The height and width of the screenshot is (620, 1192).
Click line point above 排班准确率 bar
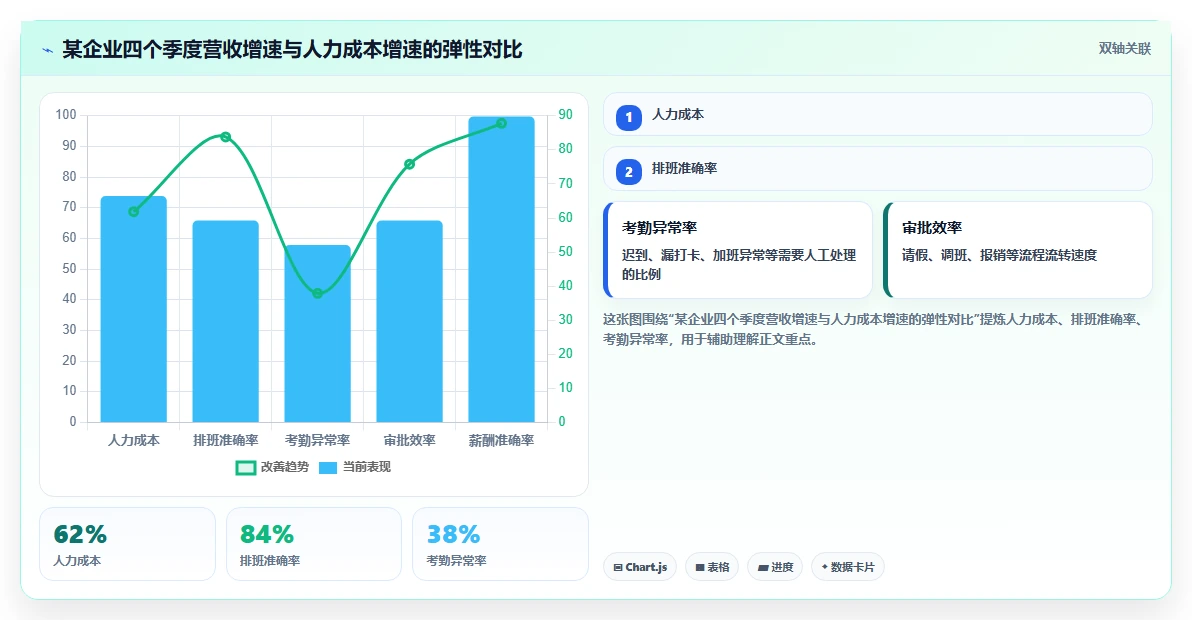tap(226, 137)
